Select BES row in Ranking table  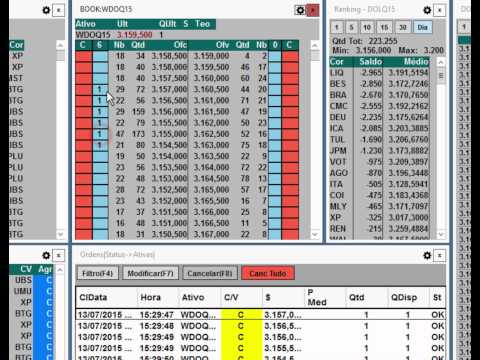(x=379, y=84)
